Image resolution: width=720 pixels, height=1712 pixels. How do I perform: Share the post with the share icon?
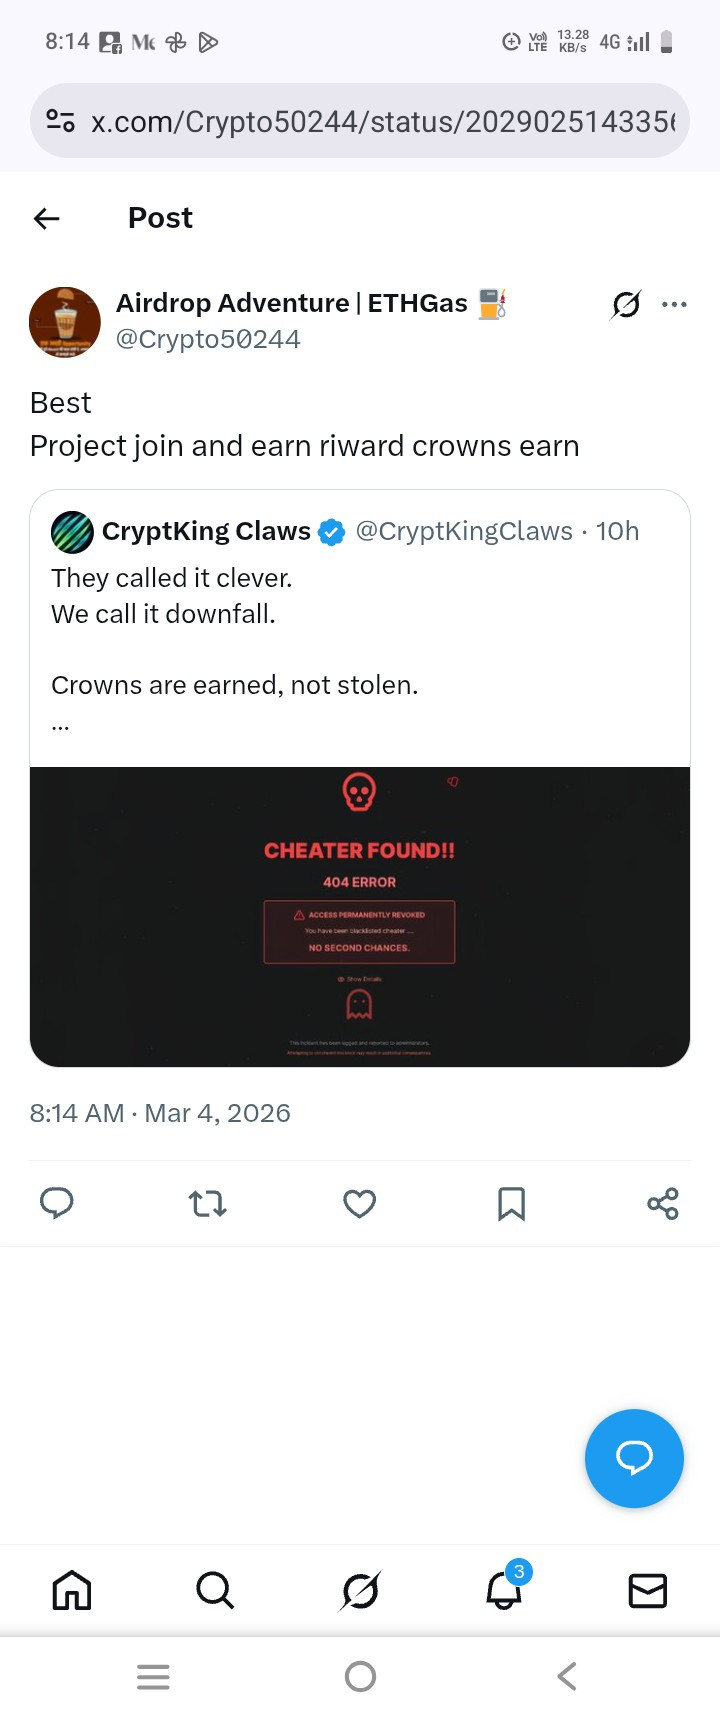point(662,1203)
